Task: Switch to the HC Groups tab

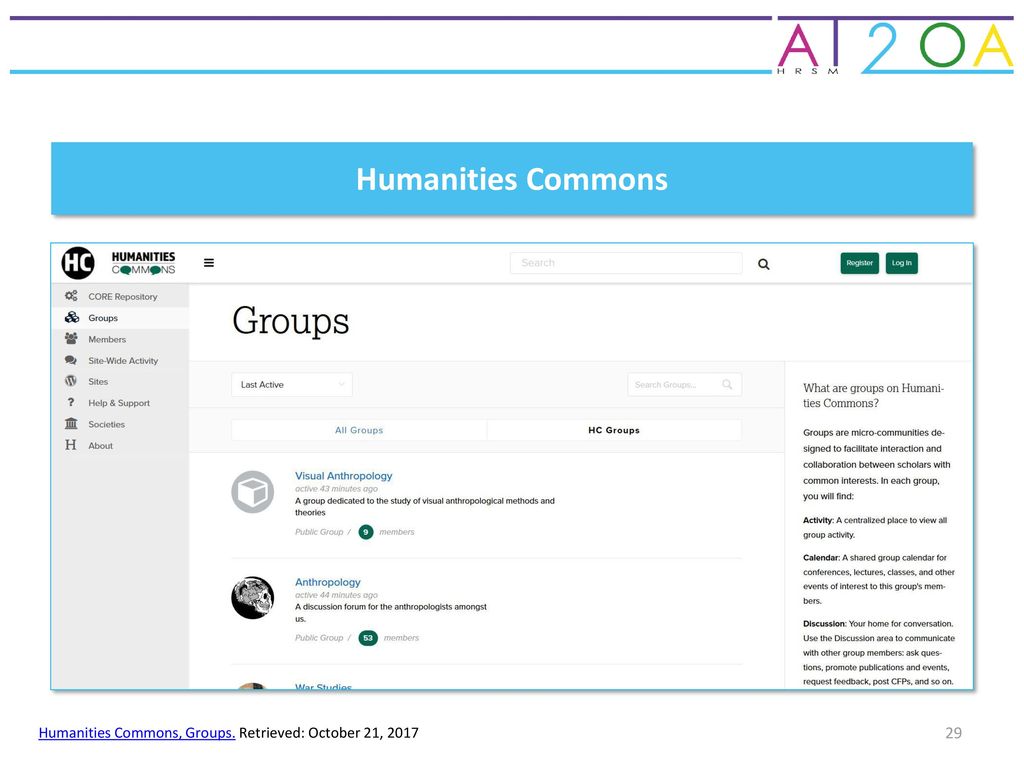Action: pyautogui.click(x=614, y=430)
